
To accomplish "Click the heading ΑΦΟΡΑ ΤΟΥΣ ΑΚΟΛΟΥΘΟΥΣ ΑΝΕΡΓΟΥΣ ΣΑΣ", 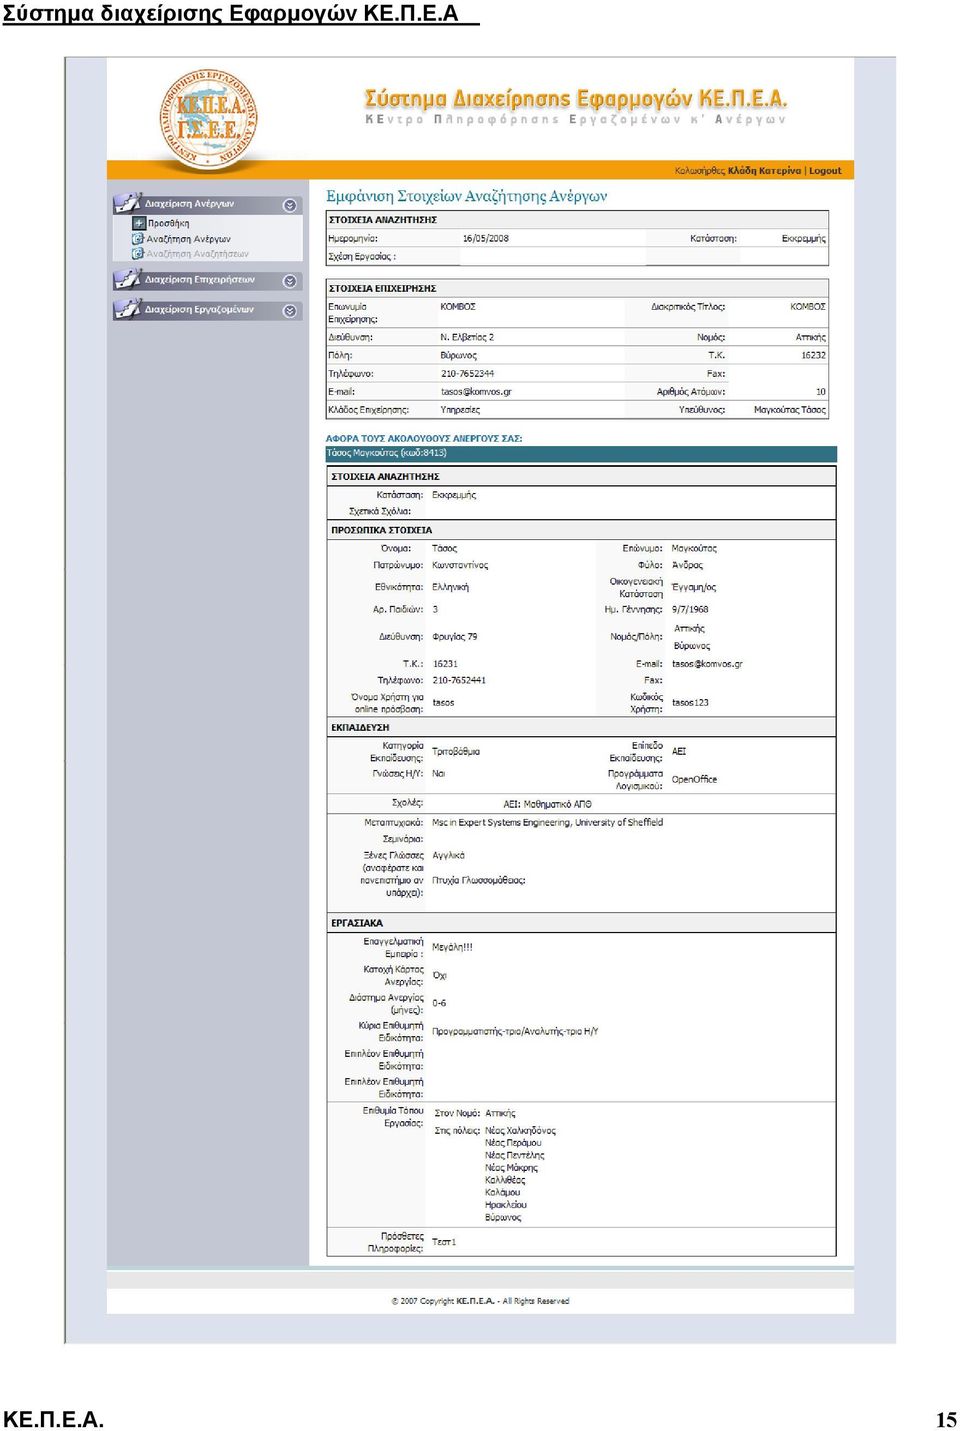I will coord(424,438).
